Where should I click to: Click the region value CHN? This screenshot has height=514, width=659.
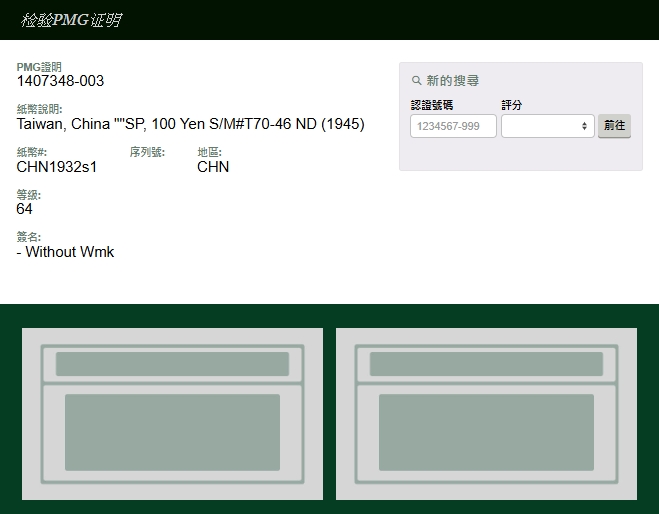(213, 167)
